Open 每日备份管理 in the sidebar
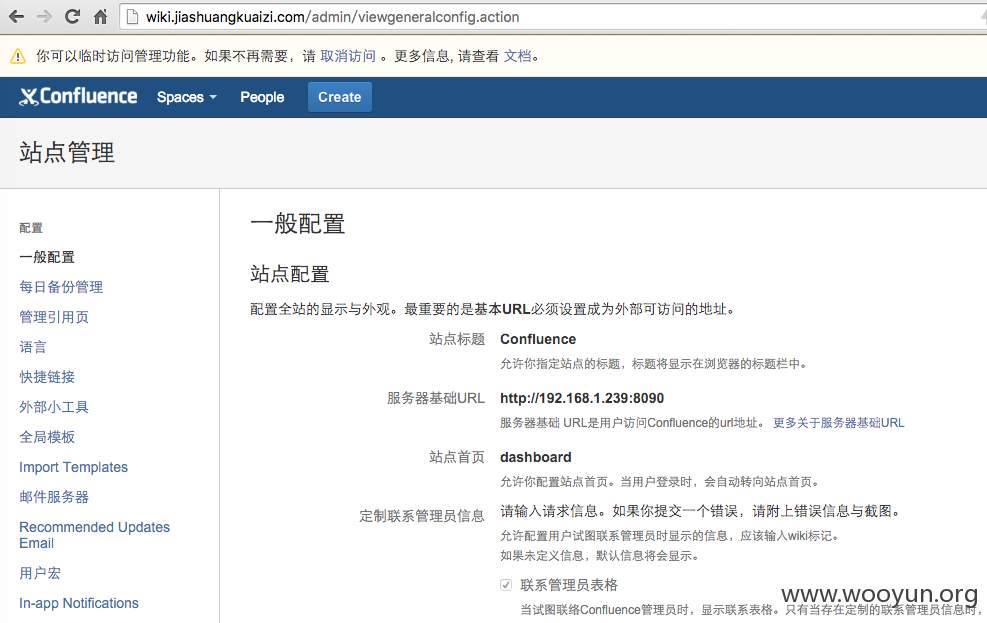Image resolution: width=987 pixels, height=623 pixels. point(61,287)
